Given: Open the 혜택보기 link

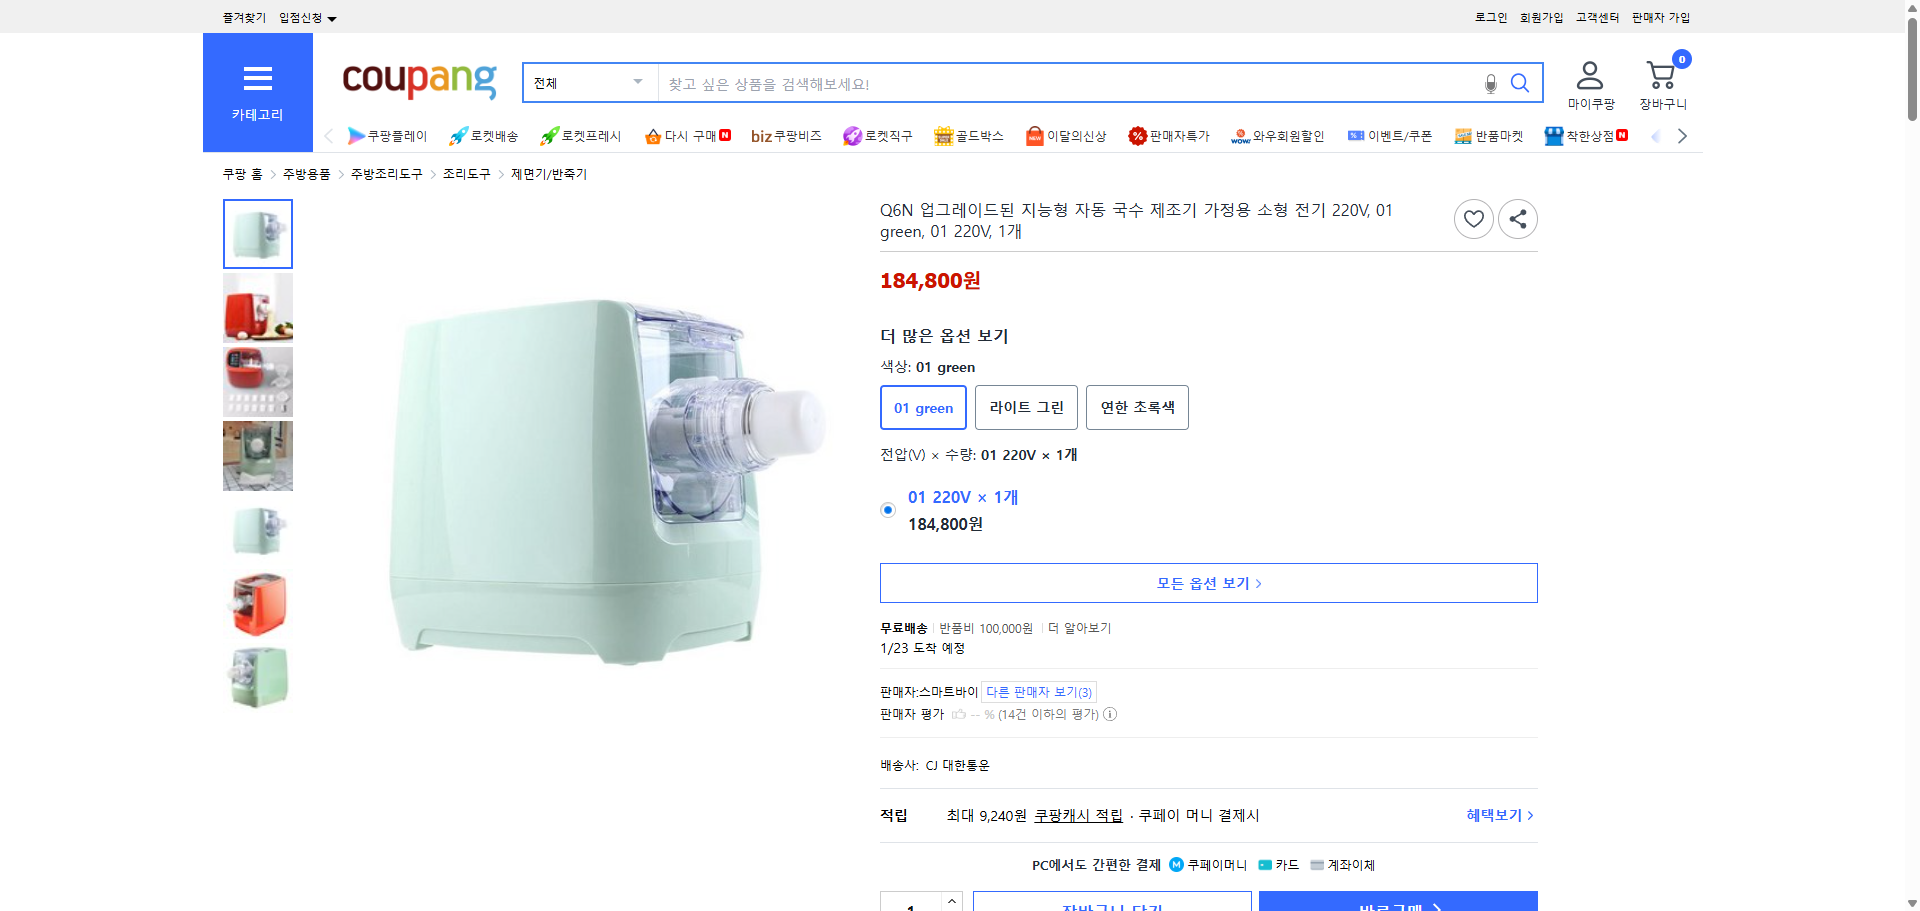Looking at the screenshot, I should click(x=1494, y=814).
